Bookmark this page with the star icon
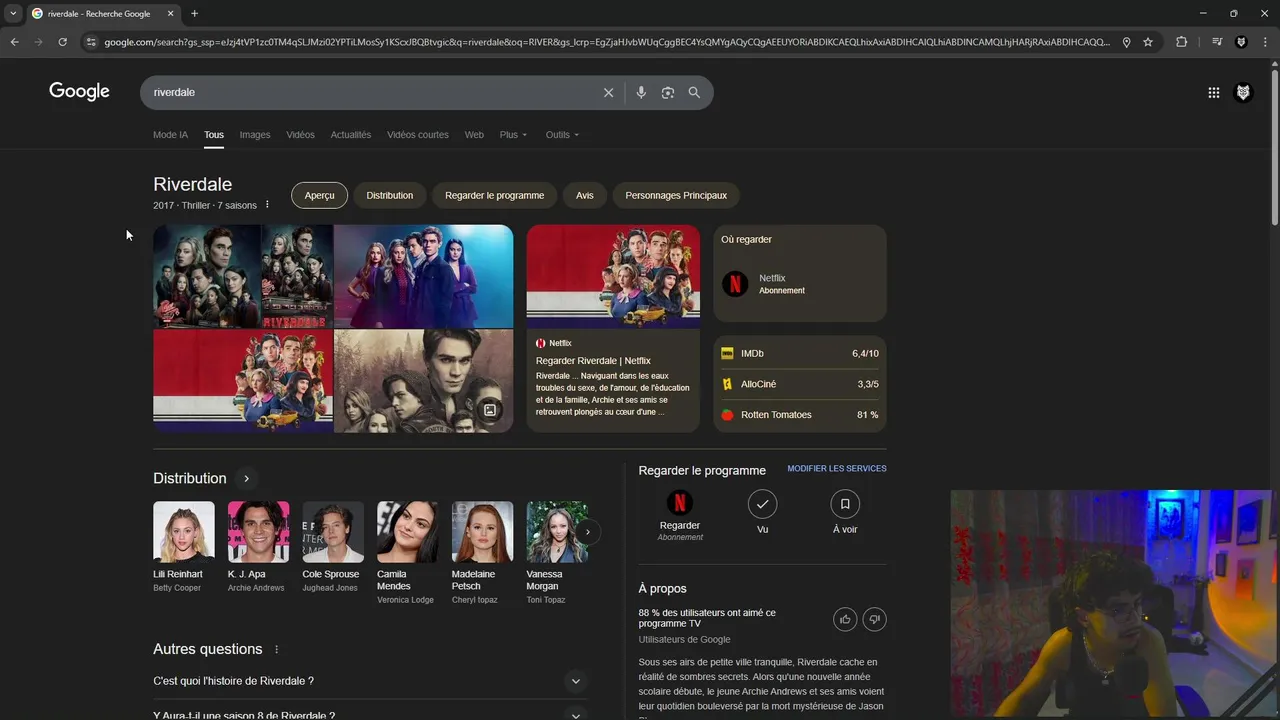Image resolution: width=1280 pixels, height=720 pixels. click(1148, 42)
